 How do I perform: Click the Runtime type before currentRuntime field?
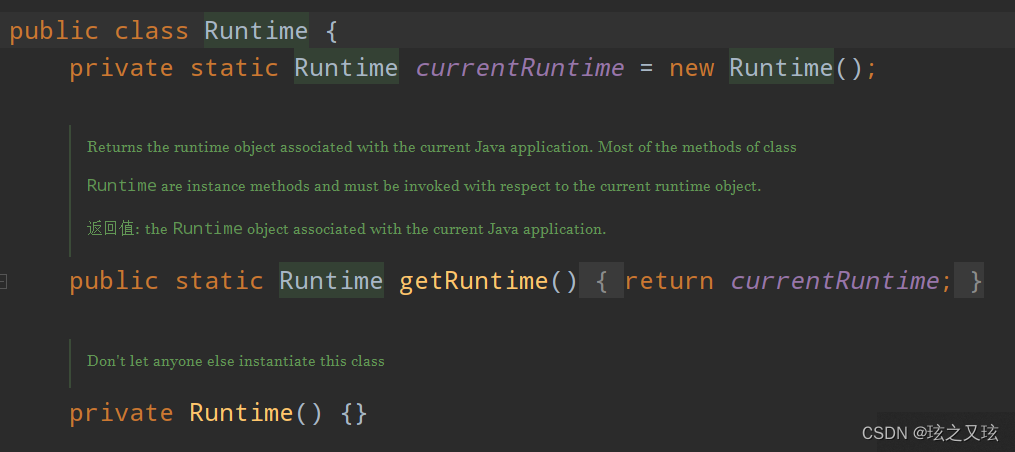click(346, 67)
